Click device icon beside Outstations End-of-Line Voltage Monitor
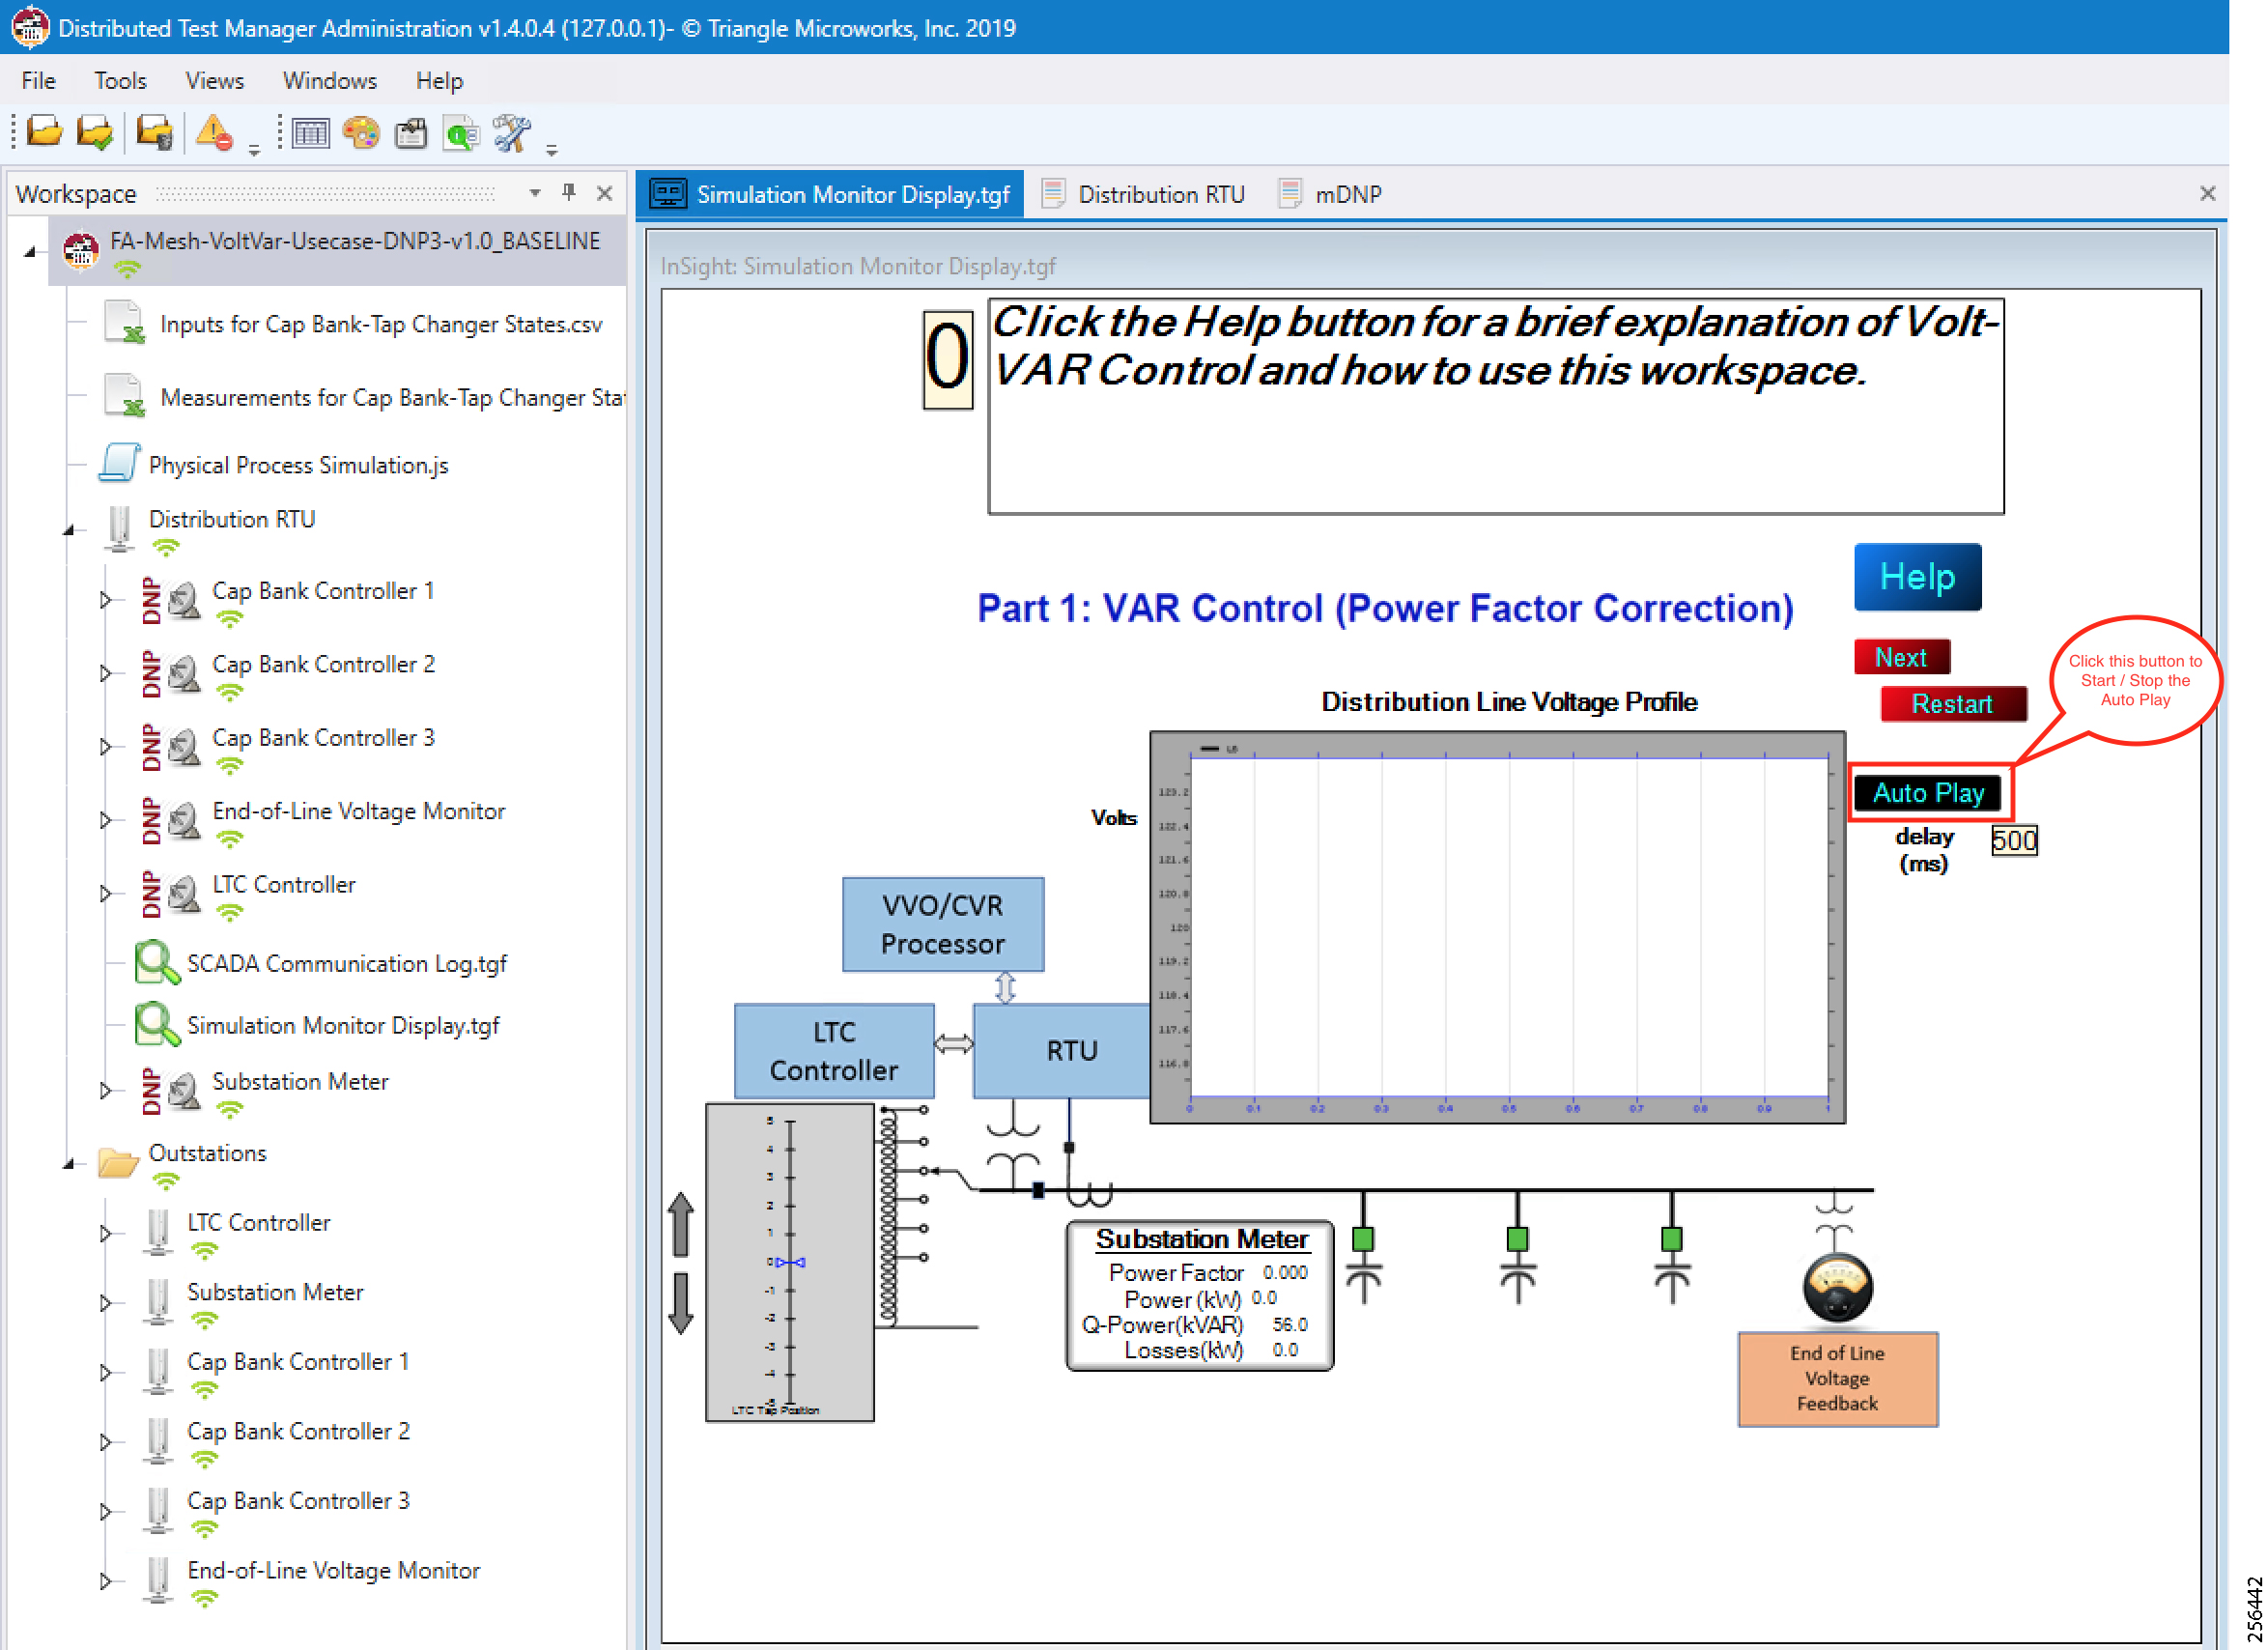The height and width of the screenshot is (1650, 2268). coord(157,1579)
